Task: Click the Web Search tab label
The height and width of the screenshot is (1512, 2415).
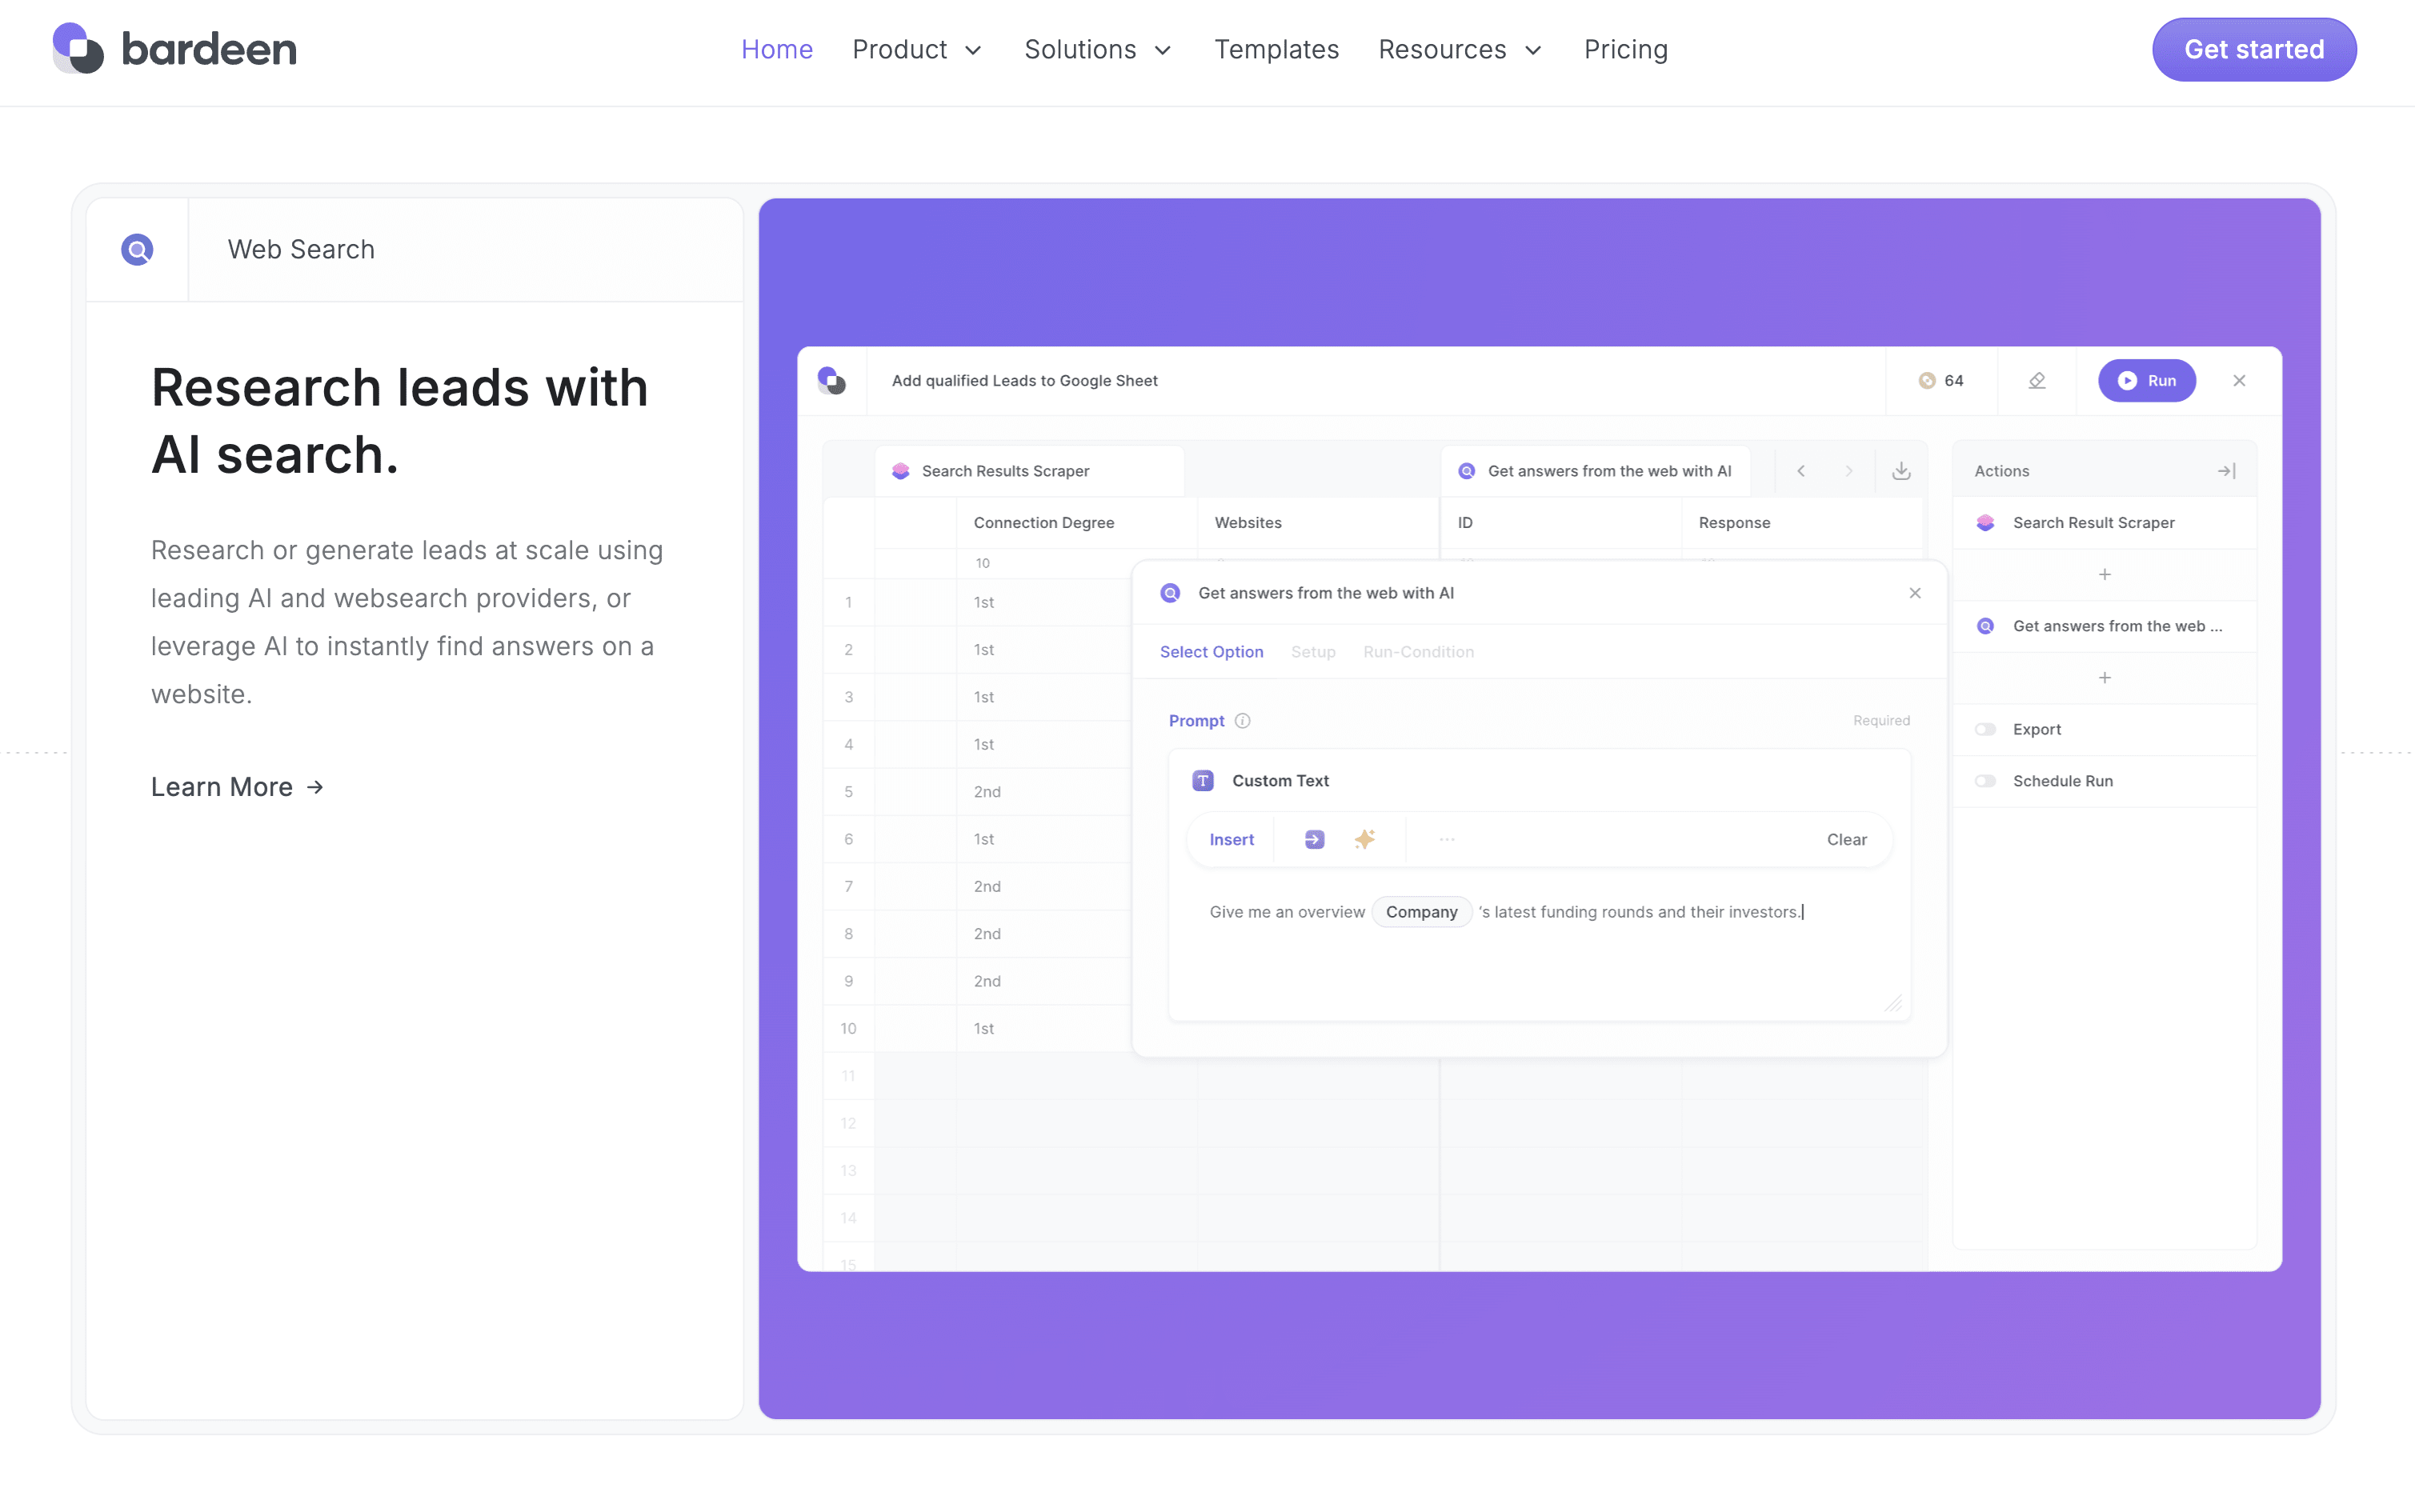Action: 301,249
